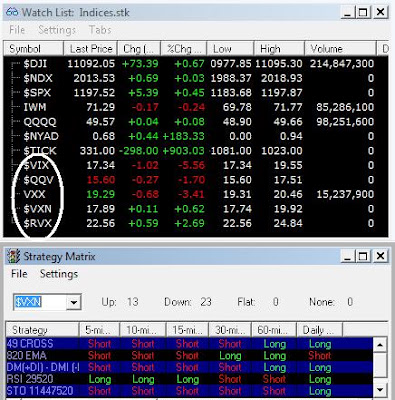Select the IWM symbol row
Screen dimensions: 395x400
[x=196, y=107]
